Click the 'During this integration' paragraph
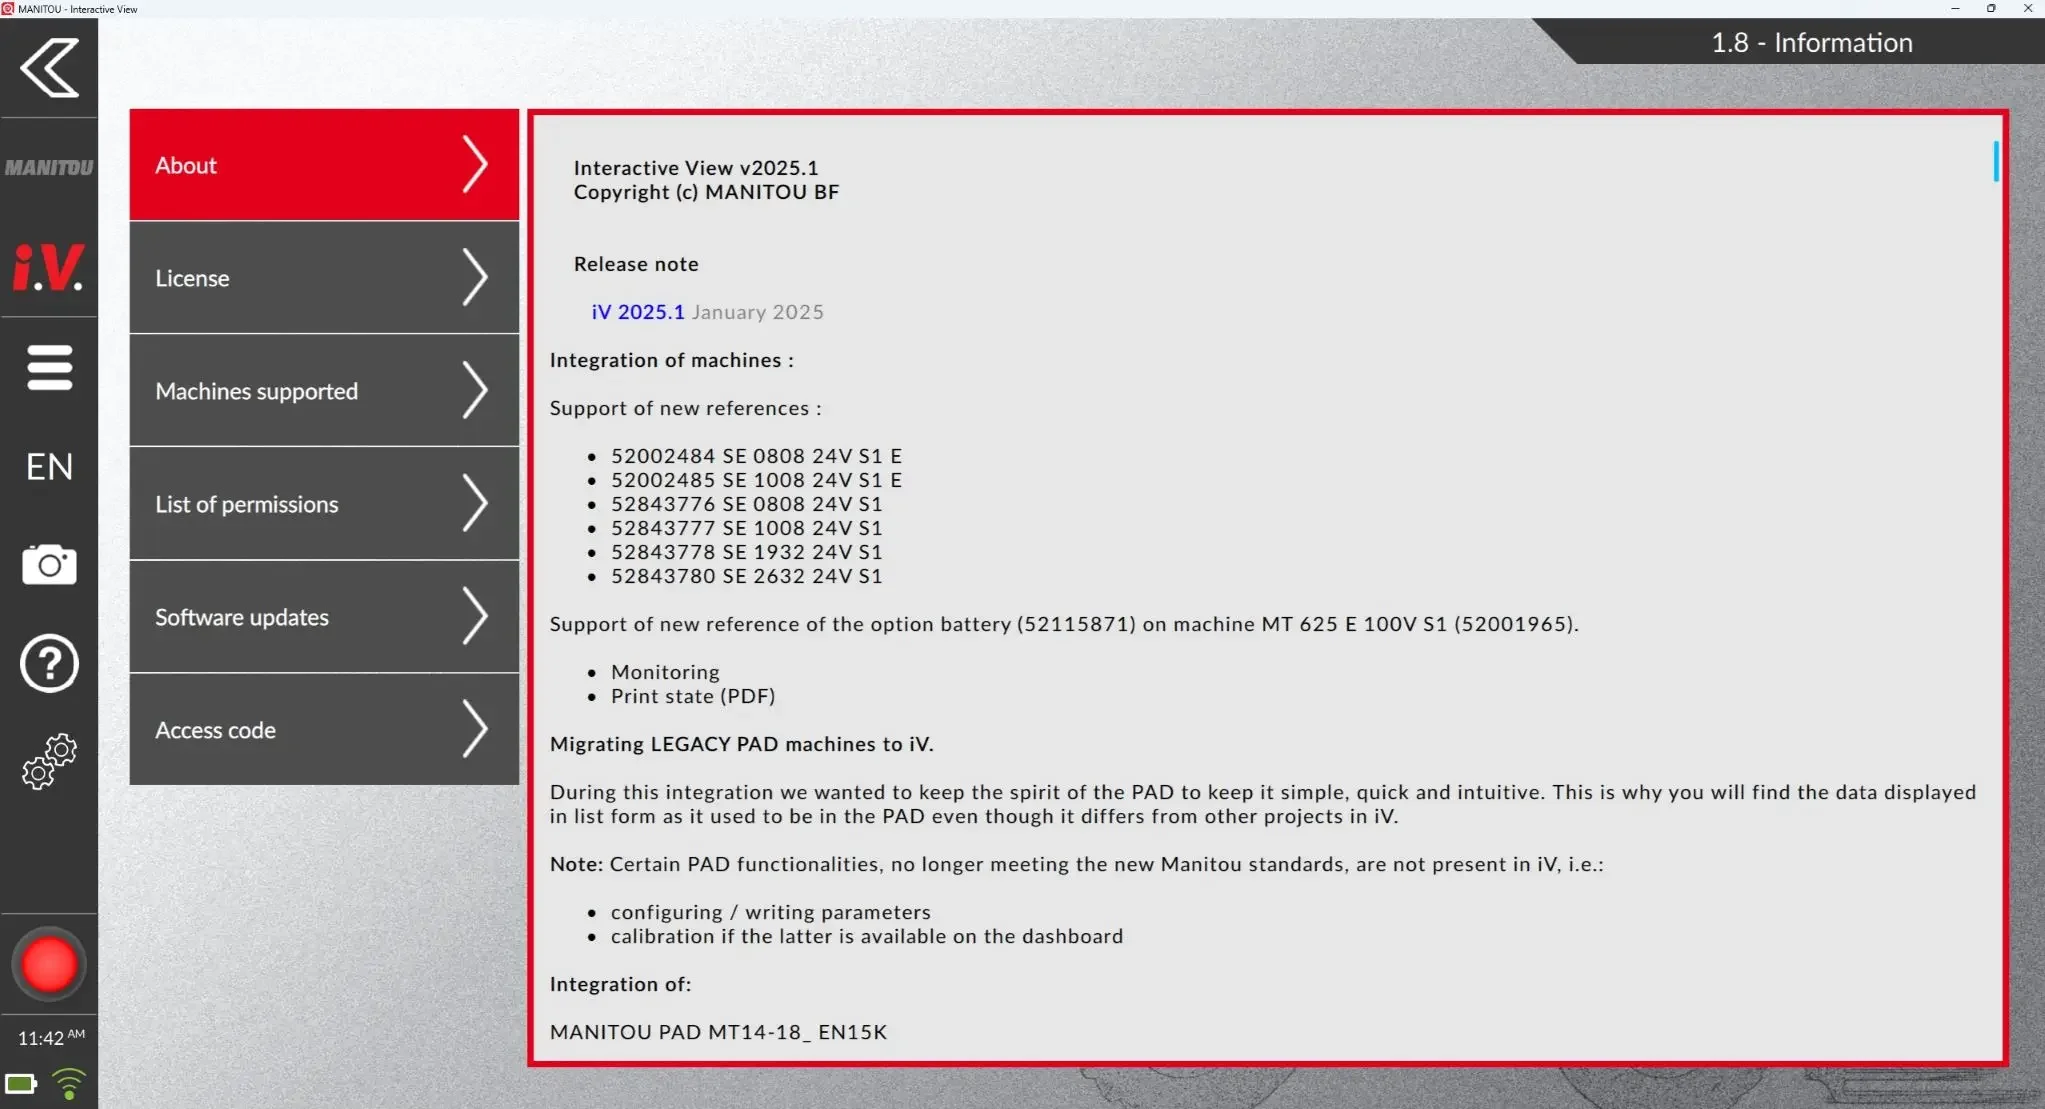This screenshot has width=2045, height=1109. (x=1263, y=804)
